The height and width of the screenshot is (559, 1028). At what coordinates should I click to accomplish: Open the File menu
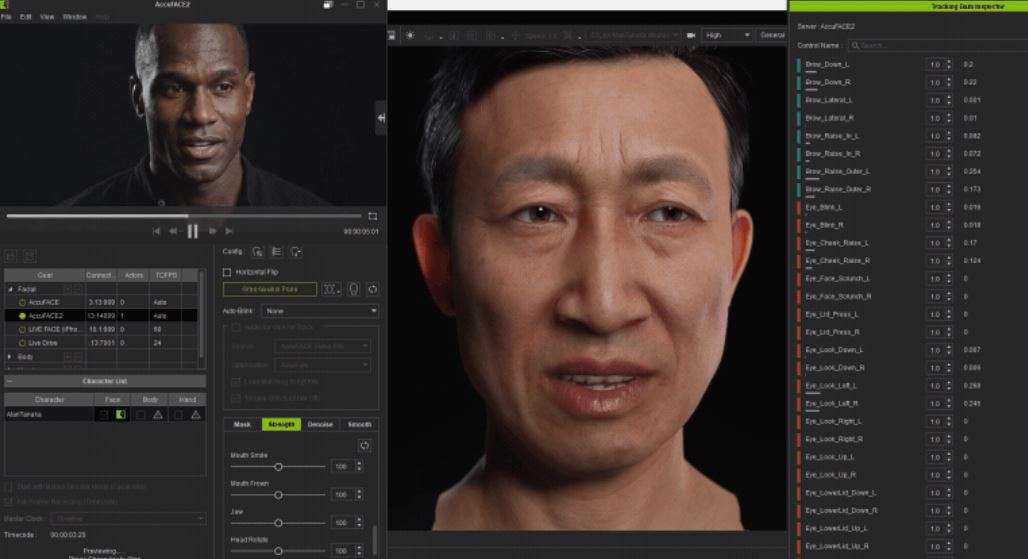6,17
